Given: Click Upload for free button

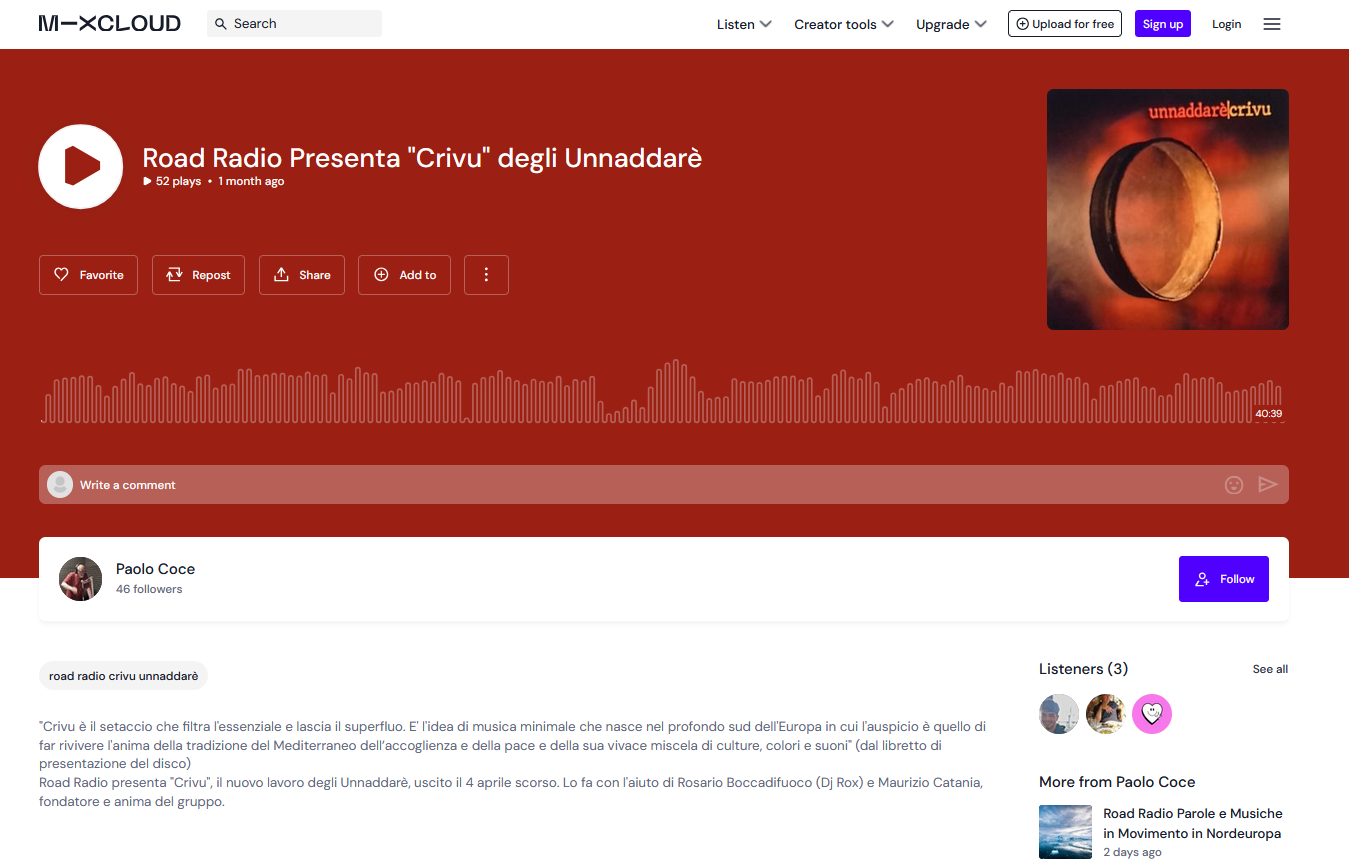Looking at the screenshot, I should point(1065,24).
